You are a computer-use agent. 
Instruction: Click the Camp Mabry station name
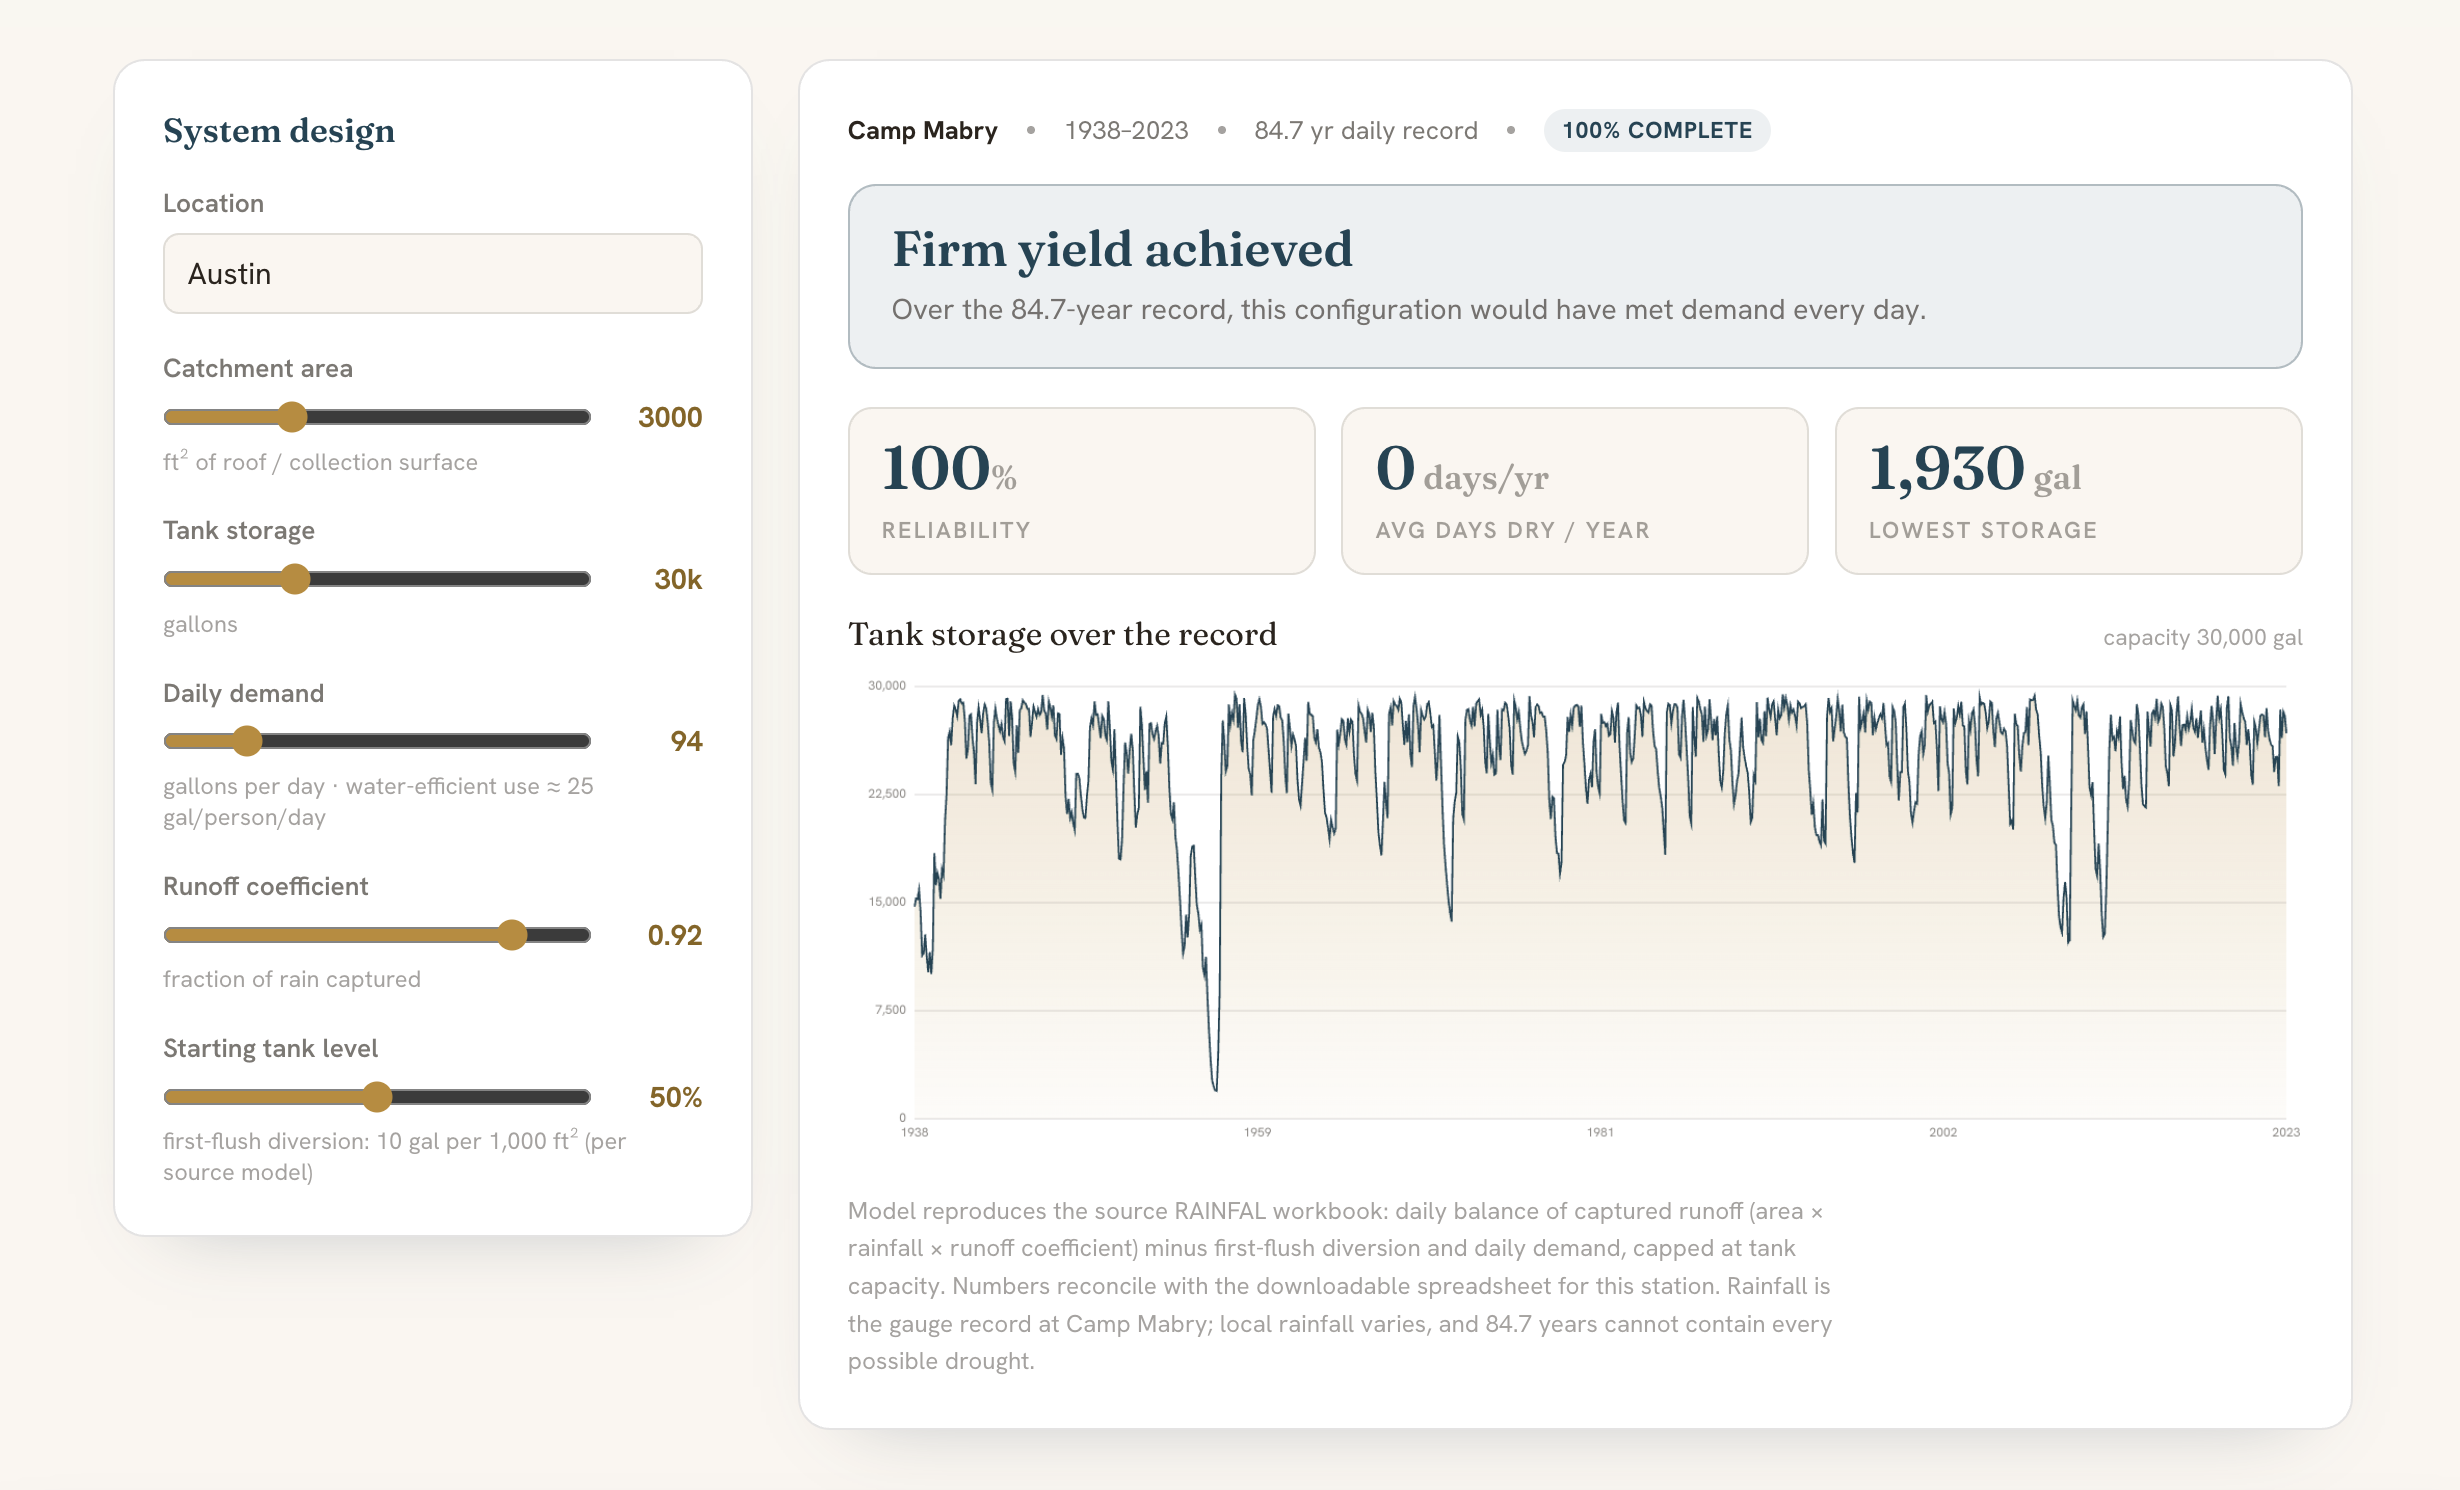[x=922, y=131]
